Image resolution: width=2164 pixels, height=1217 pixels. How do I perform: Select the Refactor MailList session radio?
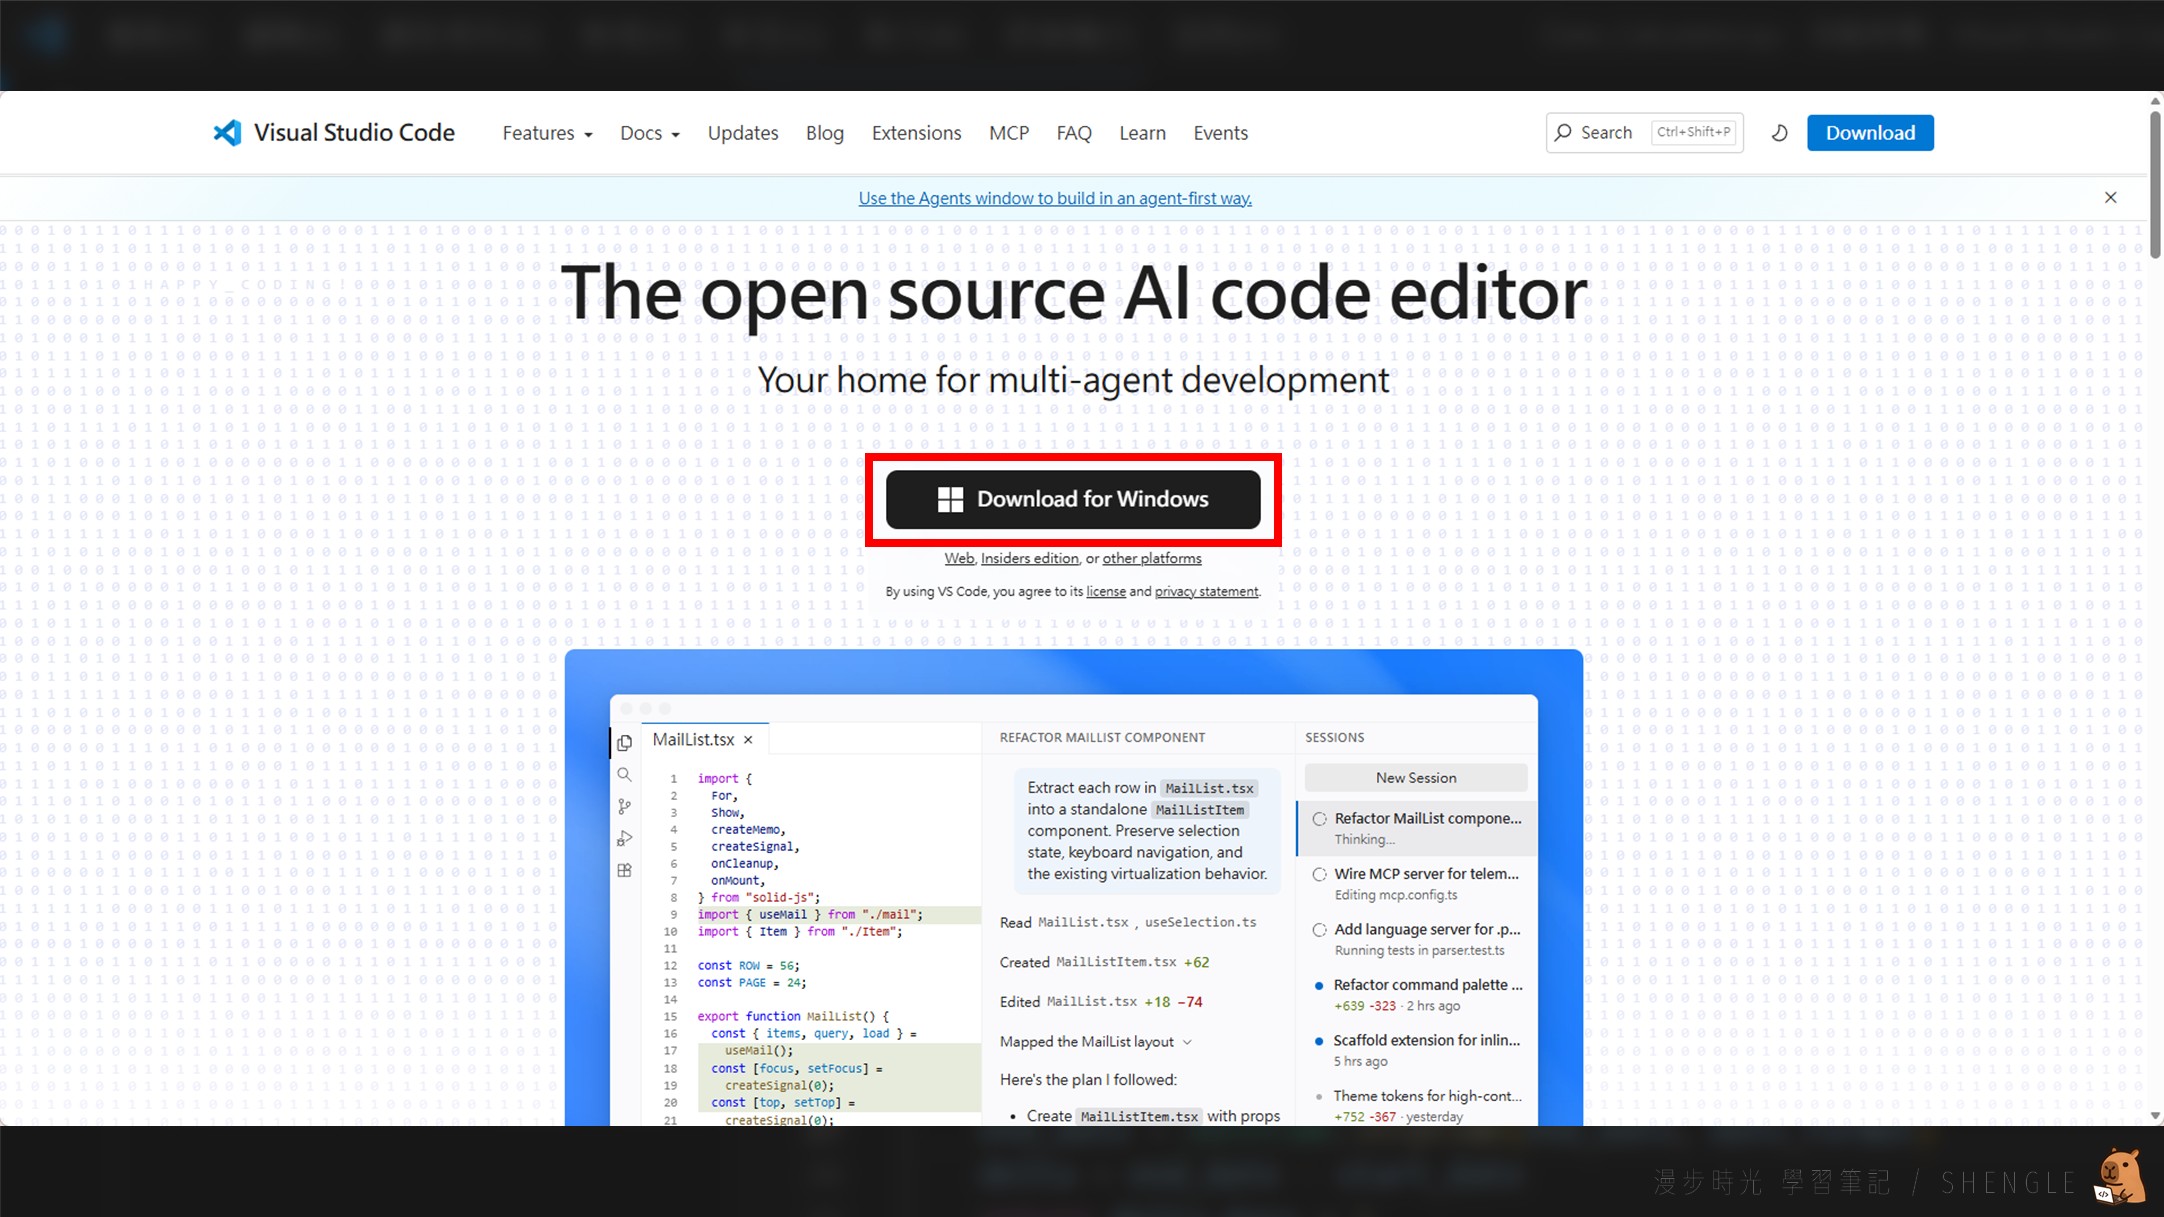1320,819
